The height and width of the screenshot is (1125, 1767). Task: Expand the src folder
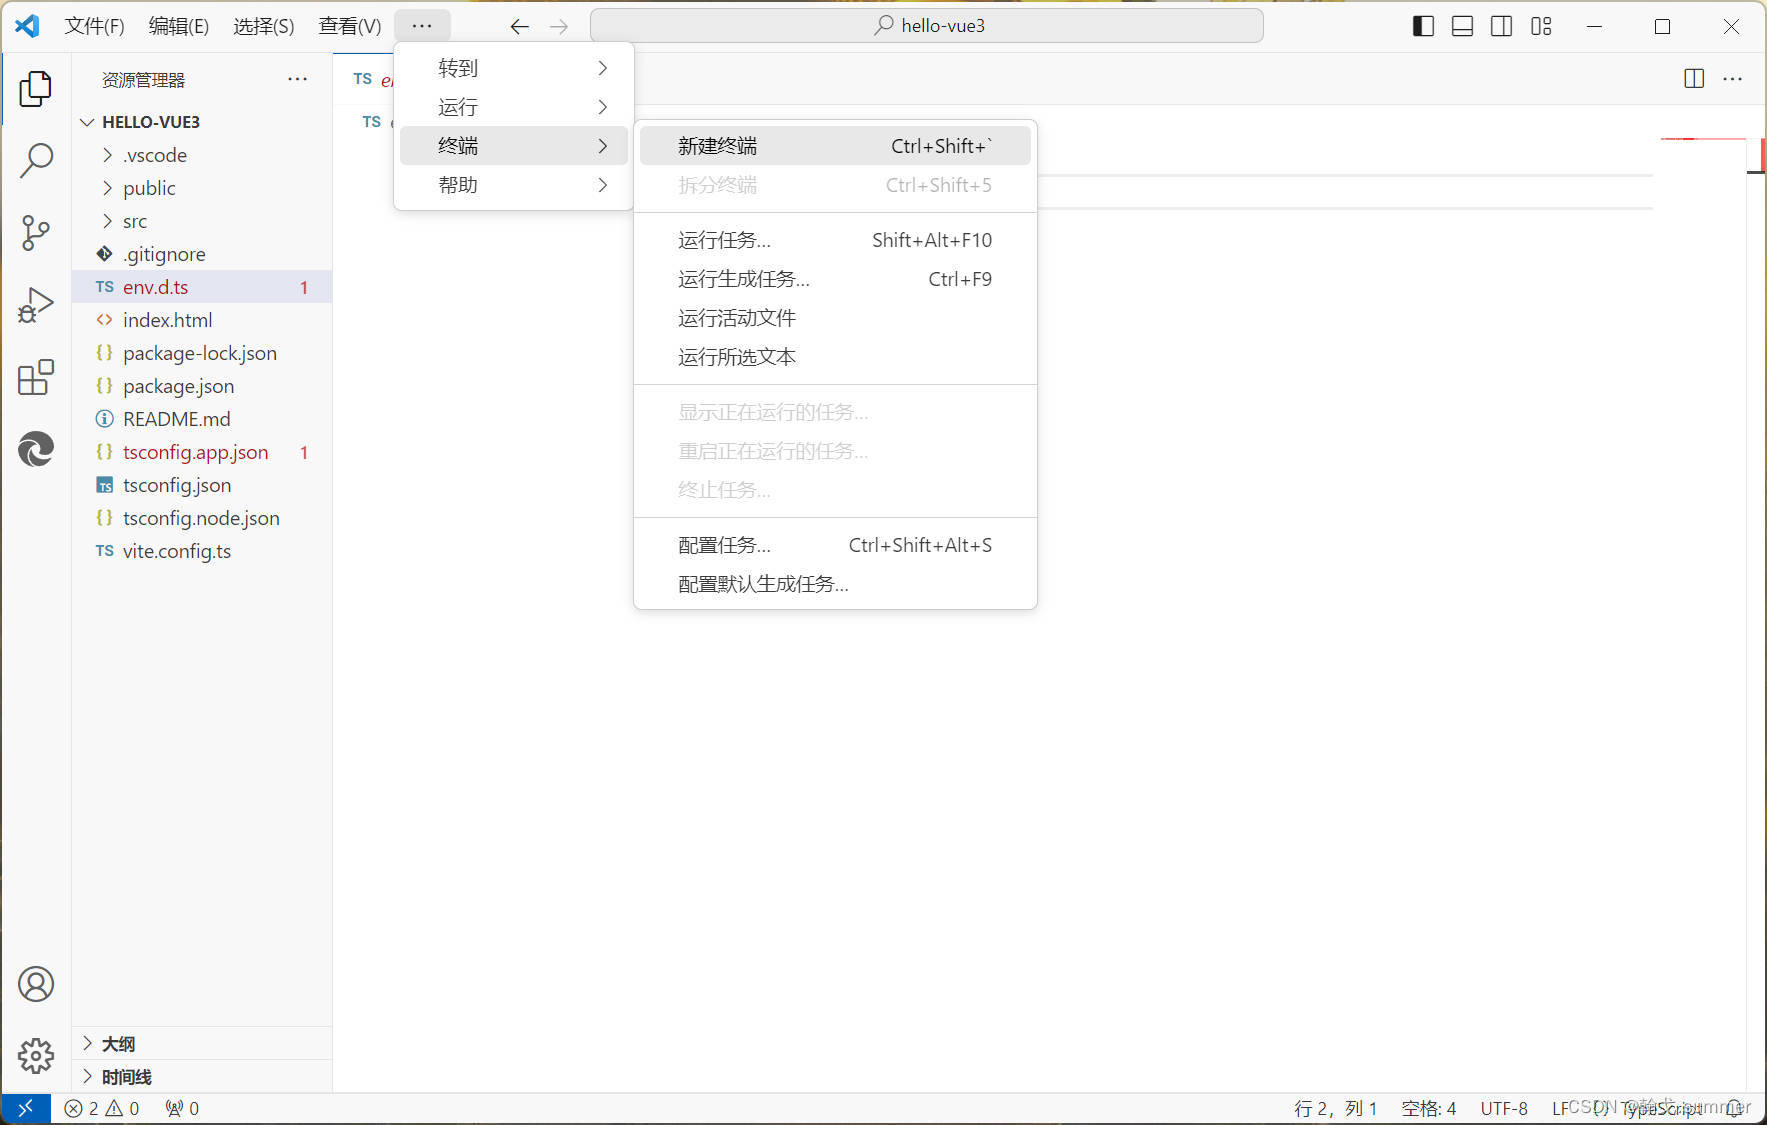pos(134,221)
